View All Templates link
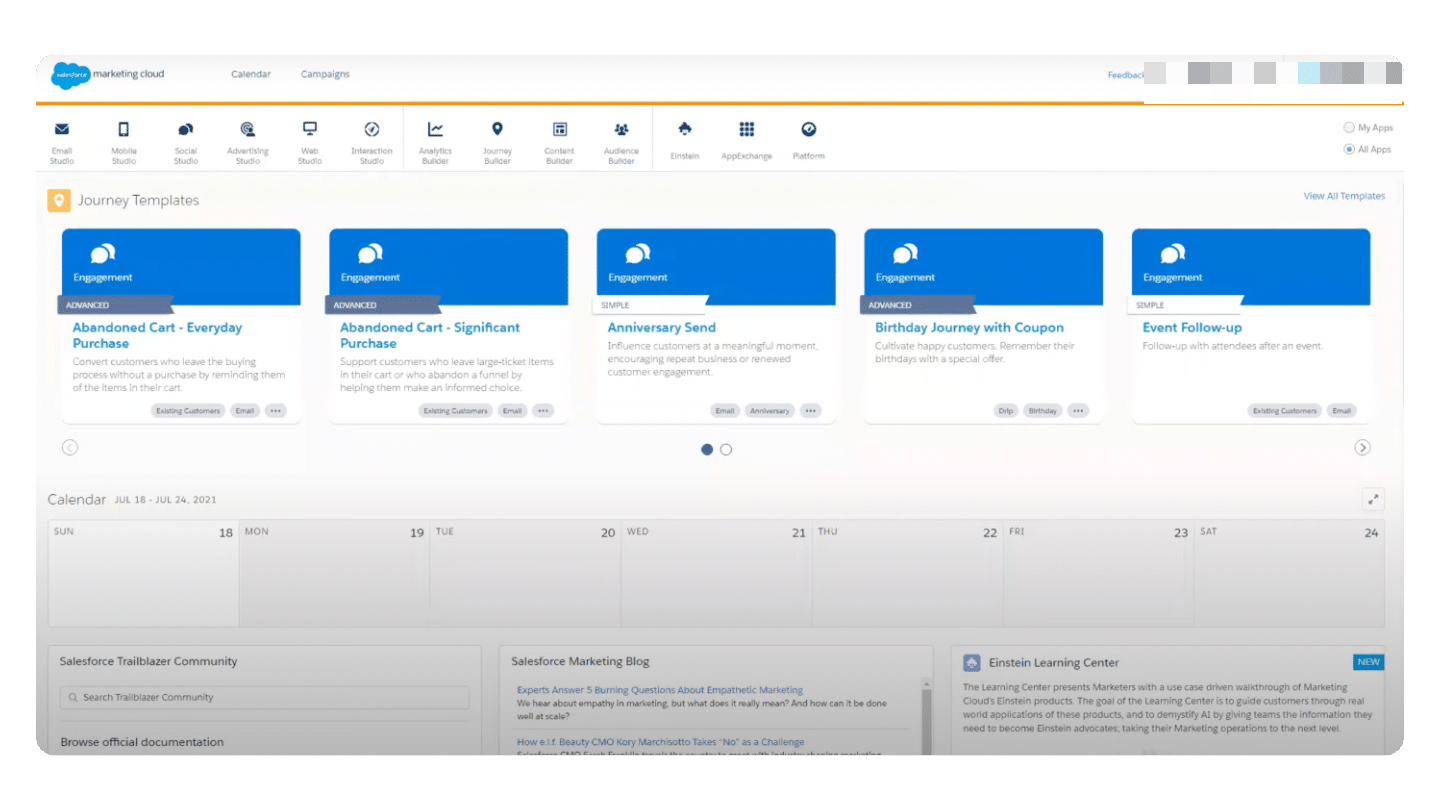 1344,196
